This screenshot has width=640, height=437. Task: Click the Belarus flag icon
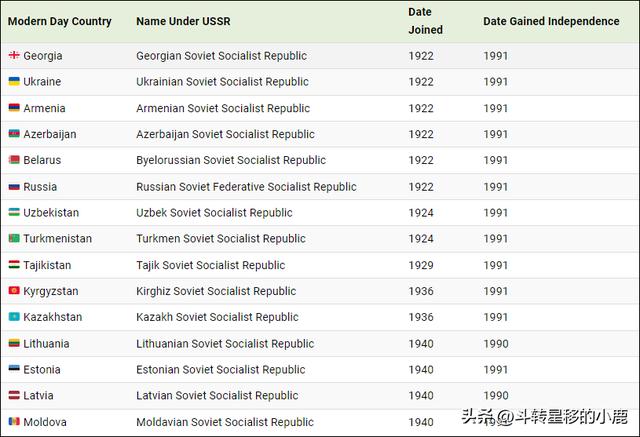14,160
